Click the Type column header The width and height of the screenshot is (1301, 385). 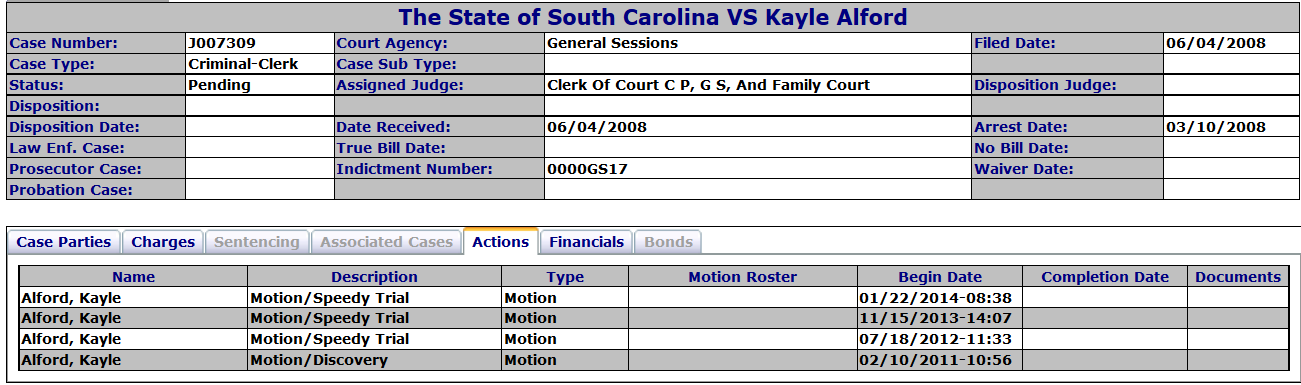[x=565, y=277]
